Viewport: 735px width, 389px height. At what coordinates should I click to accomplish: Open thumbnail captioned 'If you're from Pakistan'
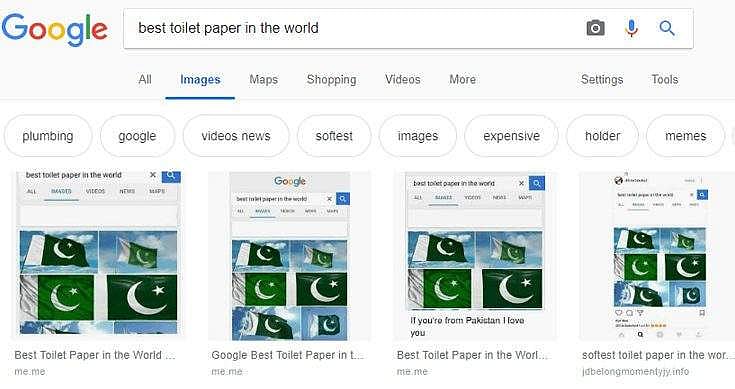click(475, 255)
